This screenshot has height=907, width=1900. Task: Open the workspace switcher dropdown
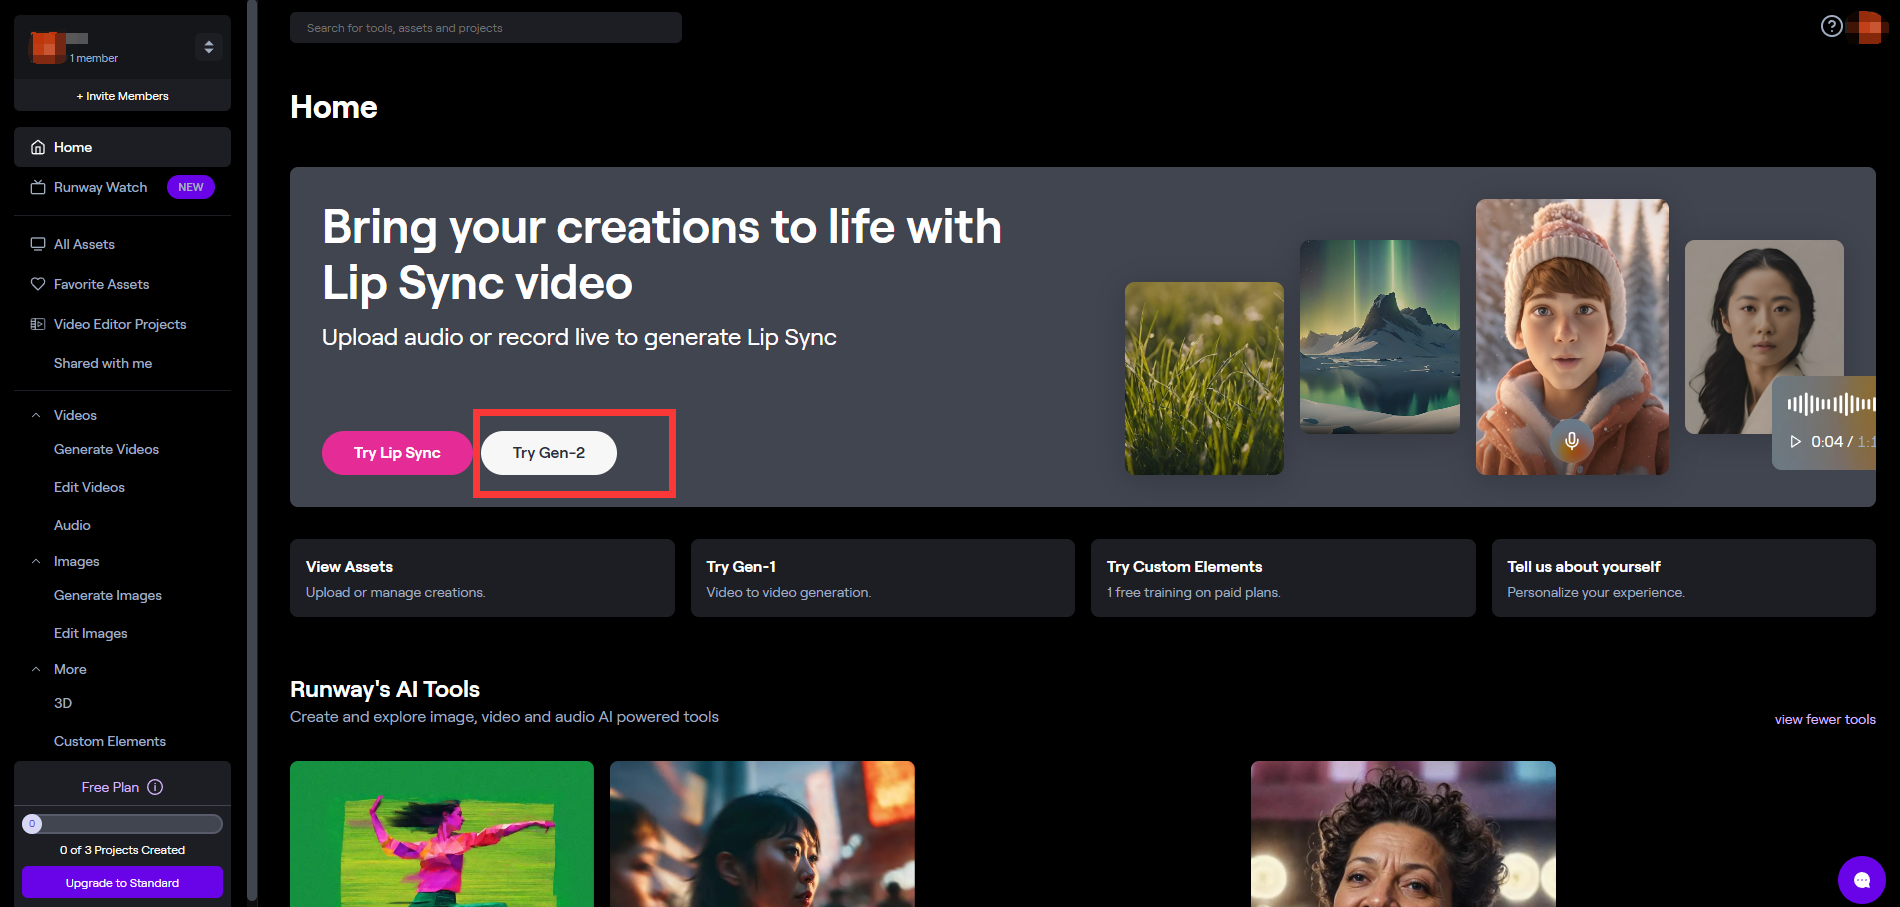click(x=208, y=47)
